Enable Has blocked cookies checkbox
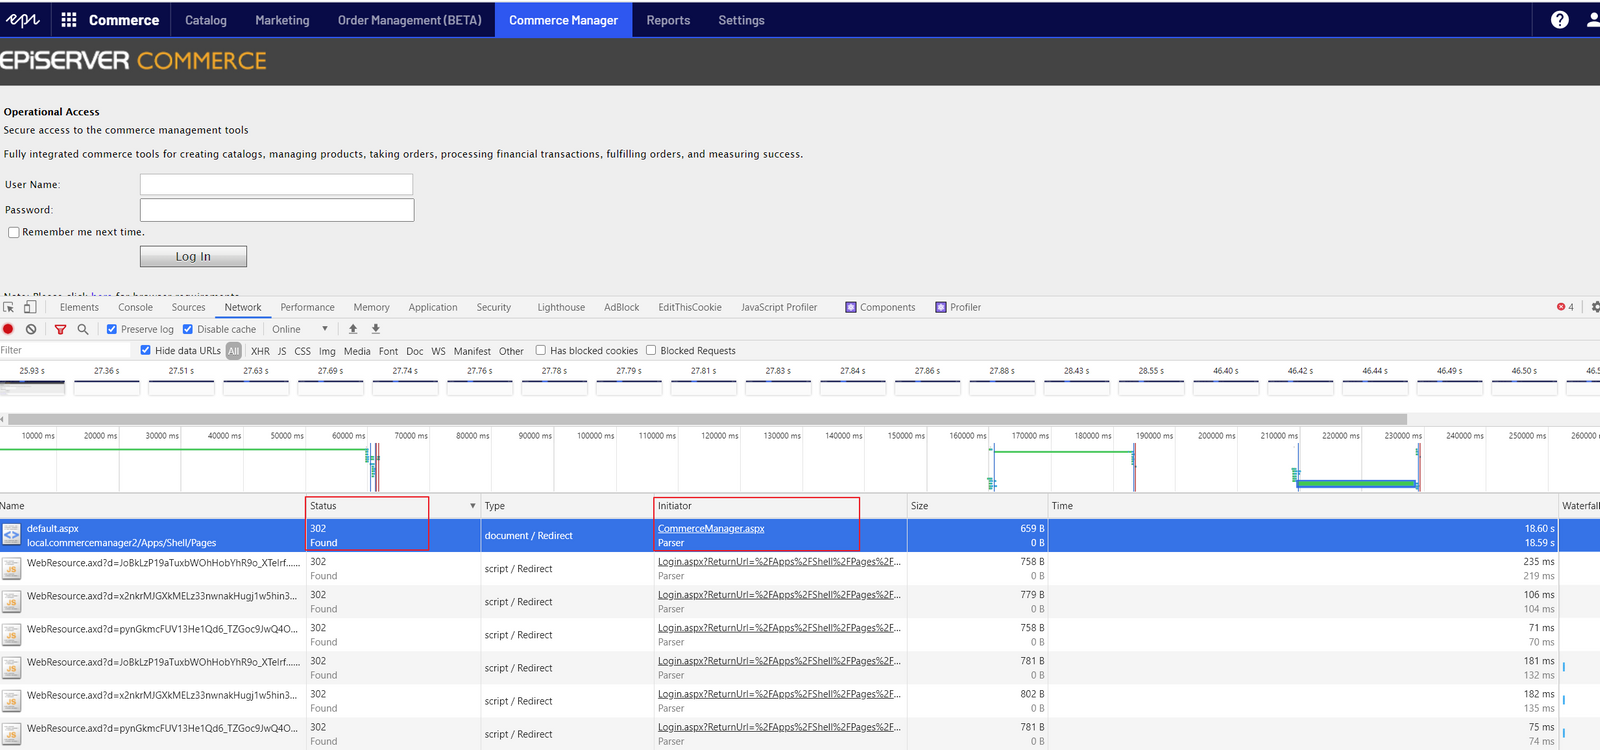This screenshot has width=1600, height=750. point(541,350)
